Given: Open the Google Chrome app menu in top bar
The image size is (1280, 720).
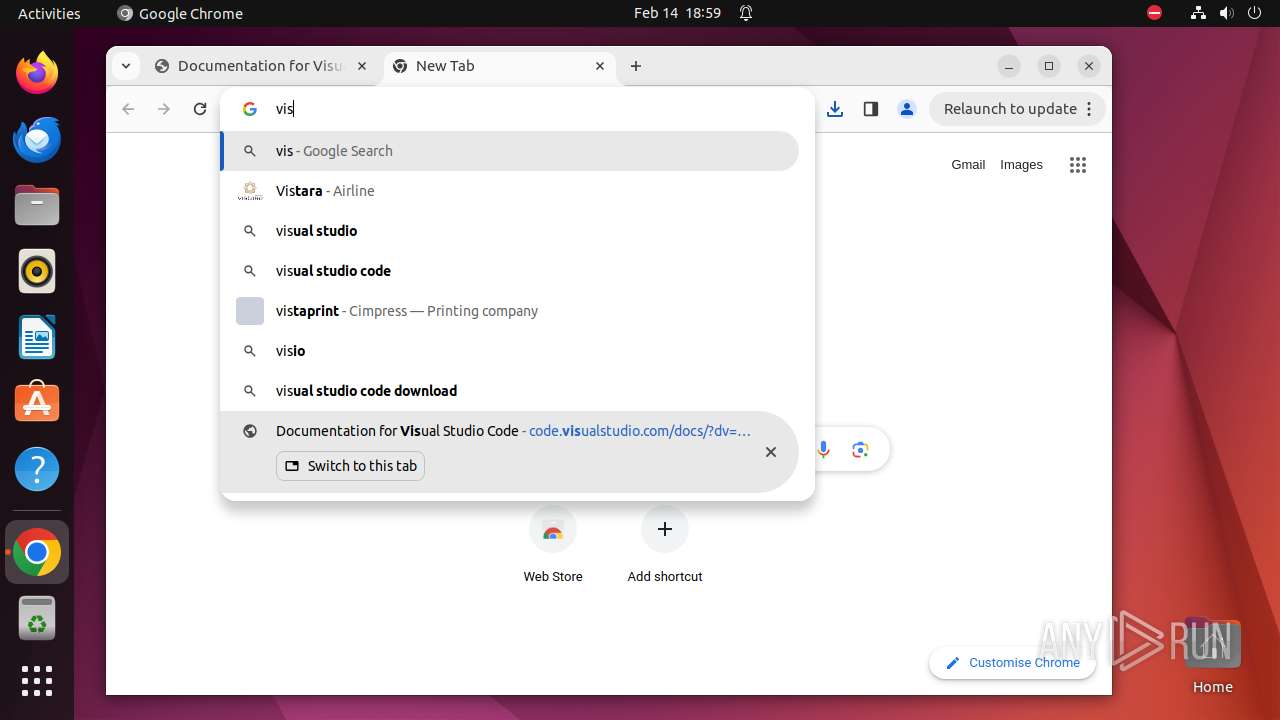Looking at the screenshot, I should click(x=180, y=13).
